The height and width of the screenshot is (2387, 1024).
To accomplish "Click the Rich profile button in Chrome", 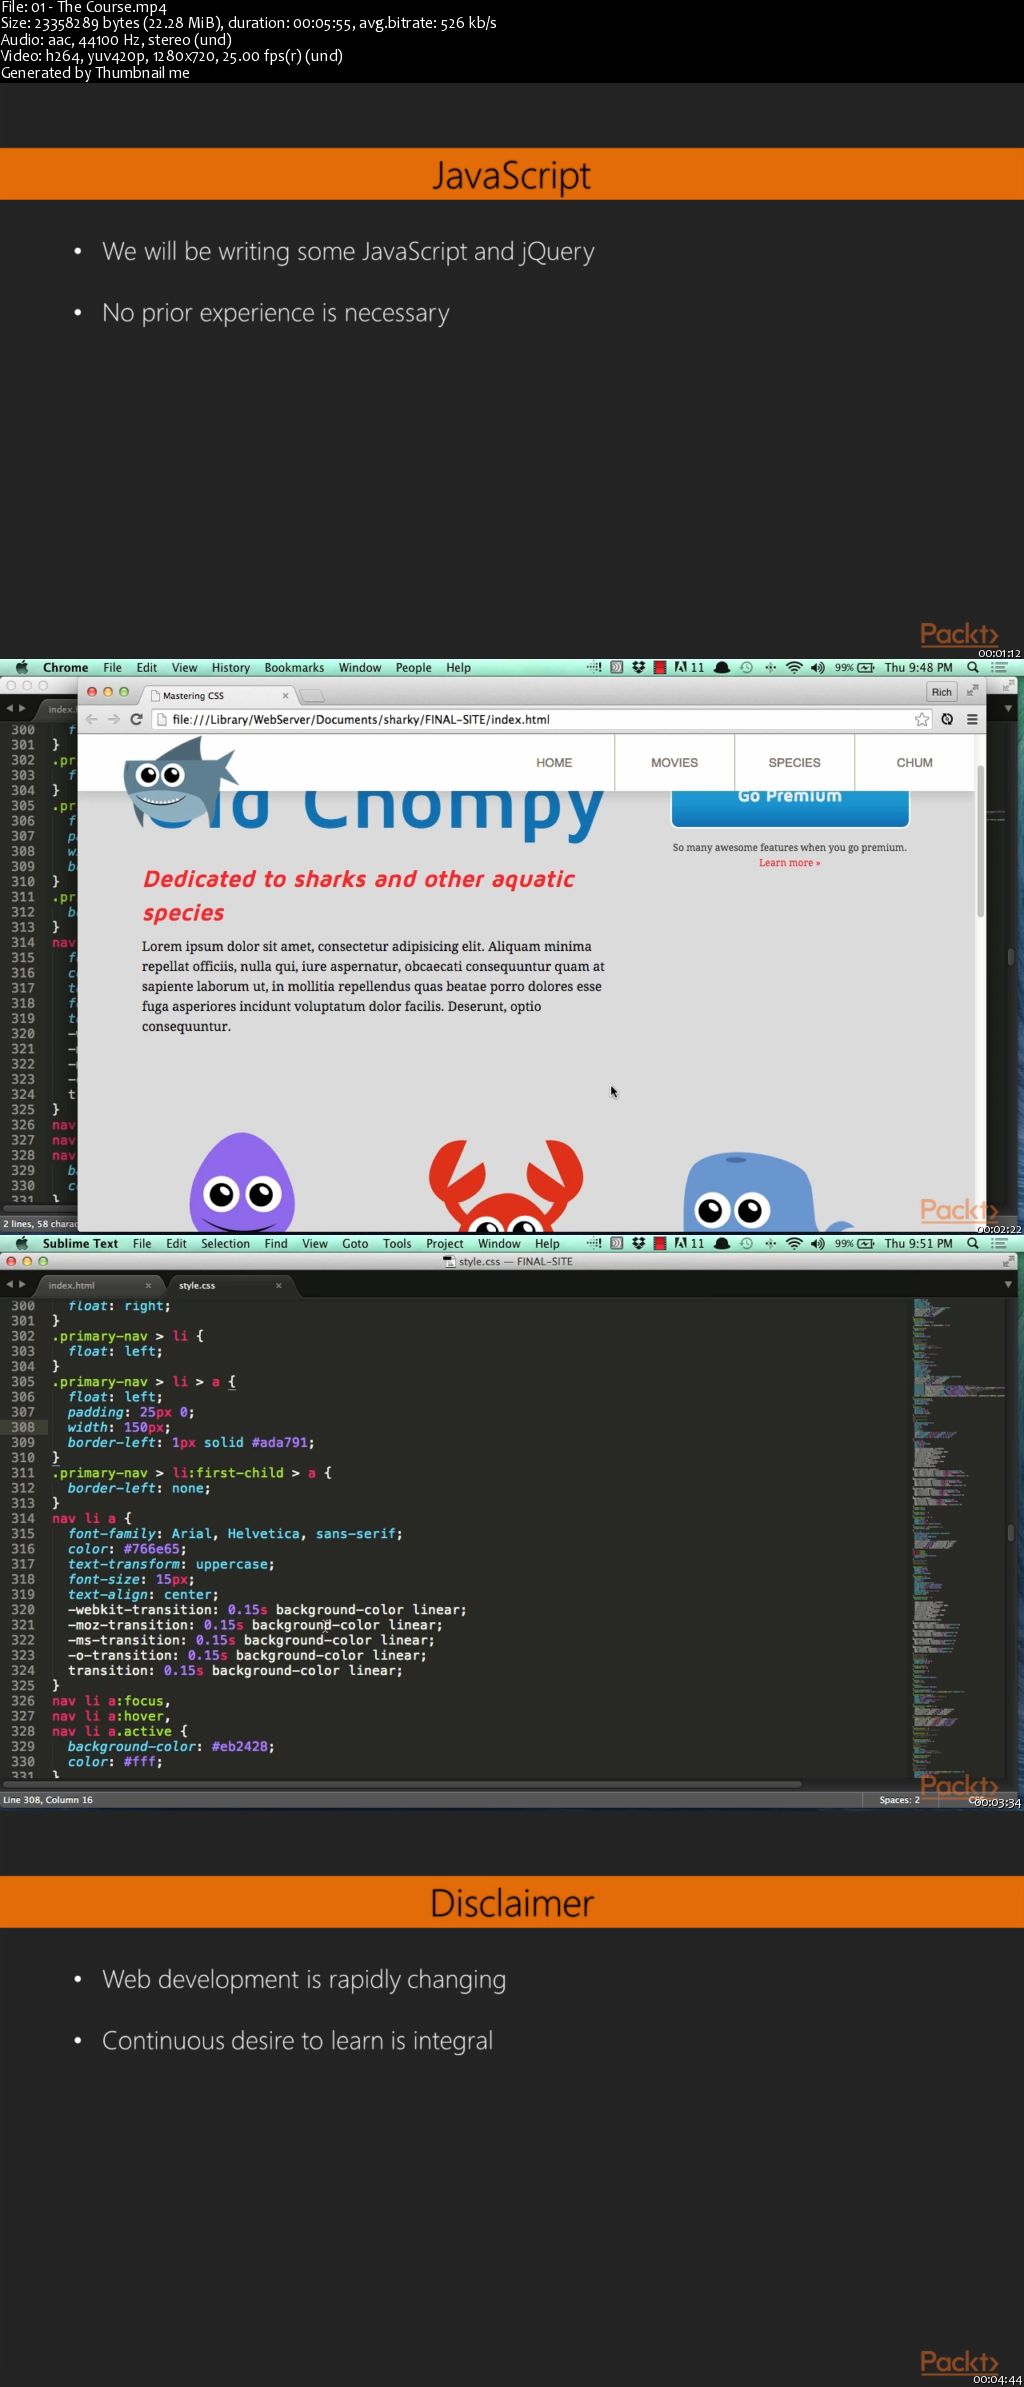I will click(x=942, y=692).
